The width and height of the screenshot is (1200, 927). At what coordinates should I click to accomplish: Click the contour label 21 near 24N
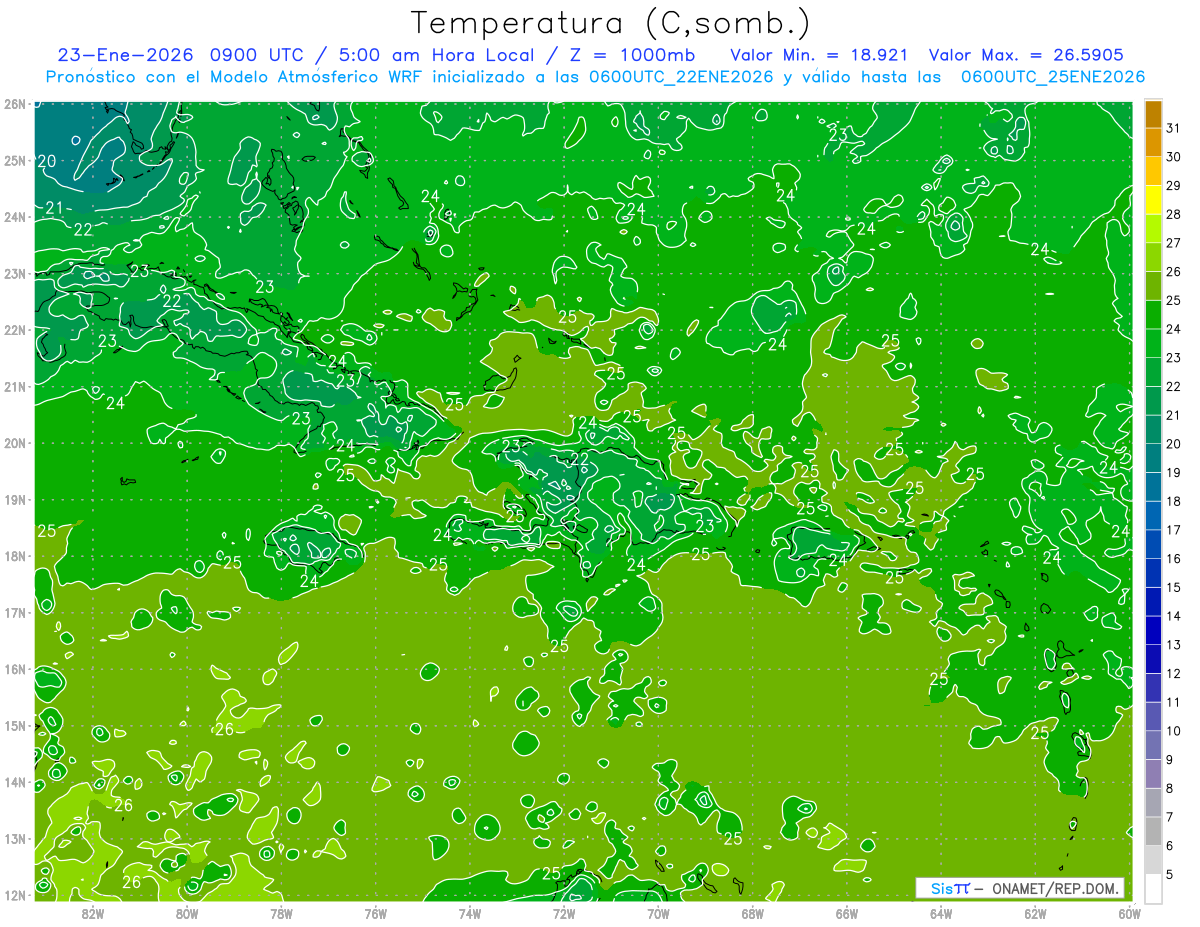[54, 208]
